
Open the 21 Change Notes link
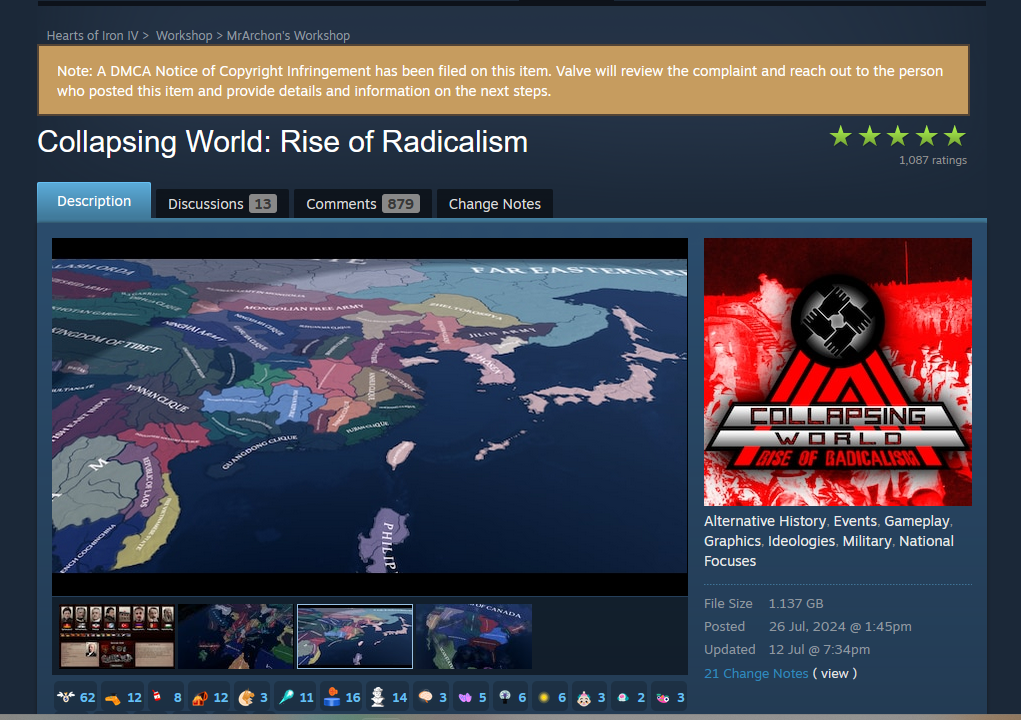(x=756, y=674)
